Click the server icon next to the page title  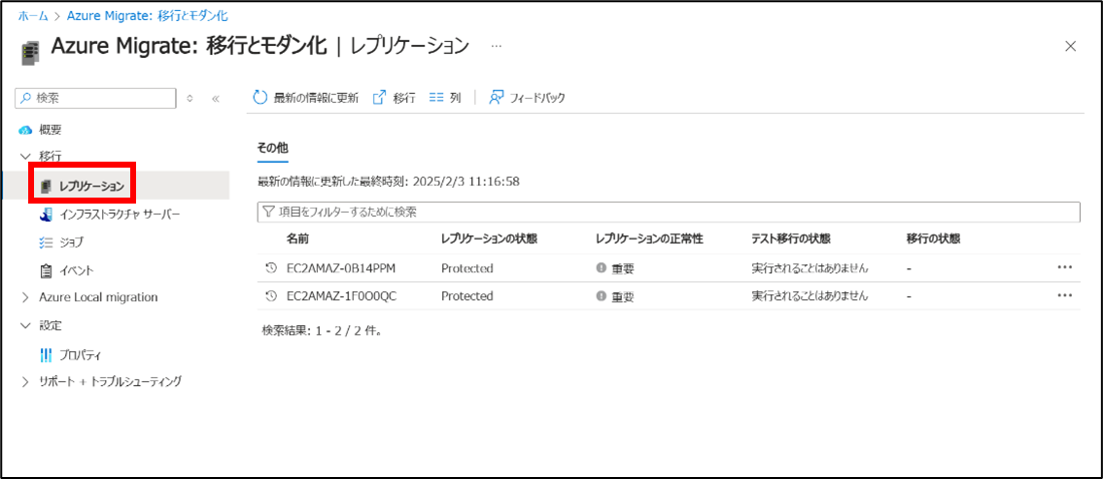click(x=31, y=53)
